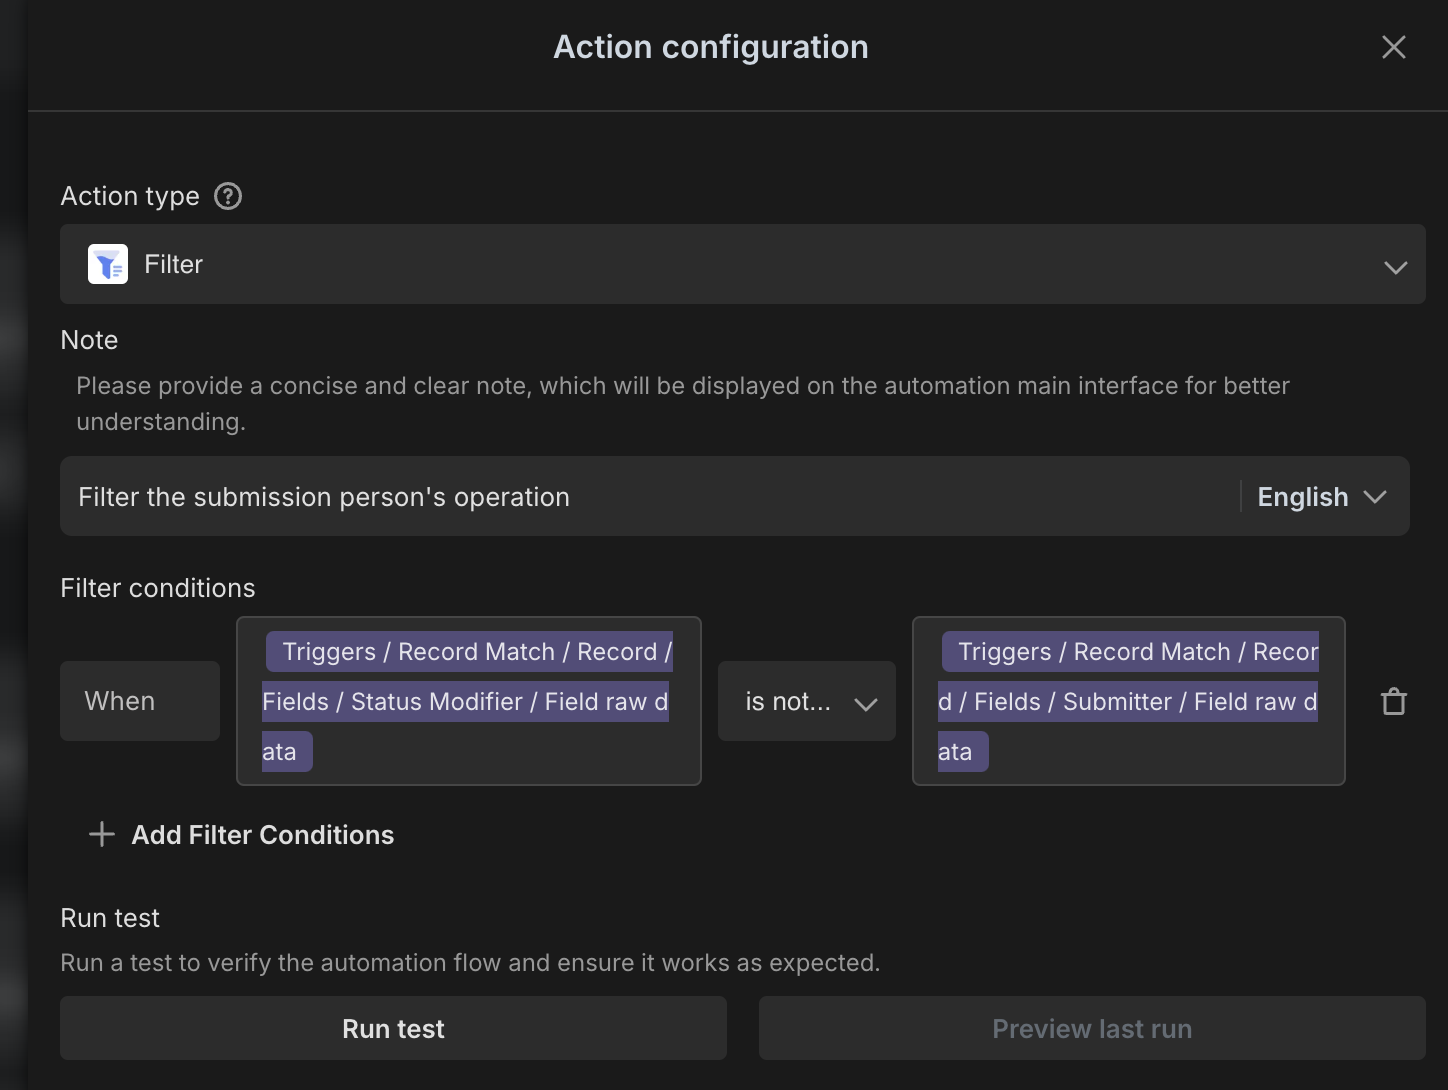Click the Preview last run button
Viewport: 1448px width, 1090px height.
tap(1092, 1028)
